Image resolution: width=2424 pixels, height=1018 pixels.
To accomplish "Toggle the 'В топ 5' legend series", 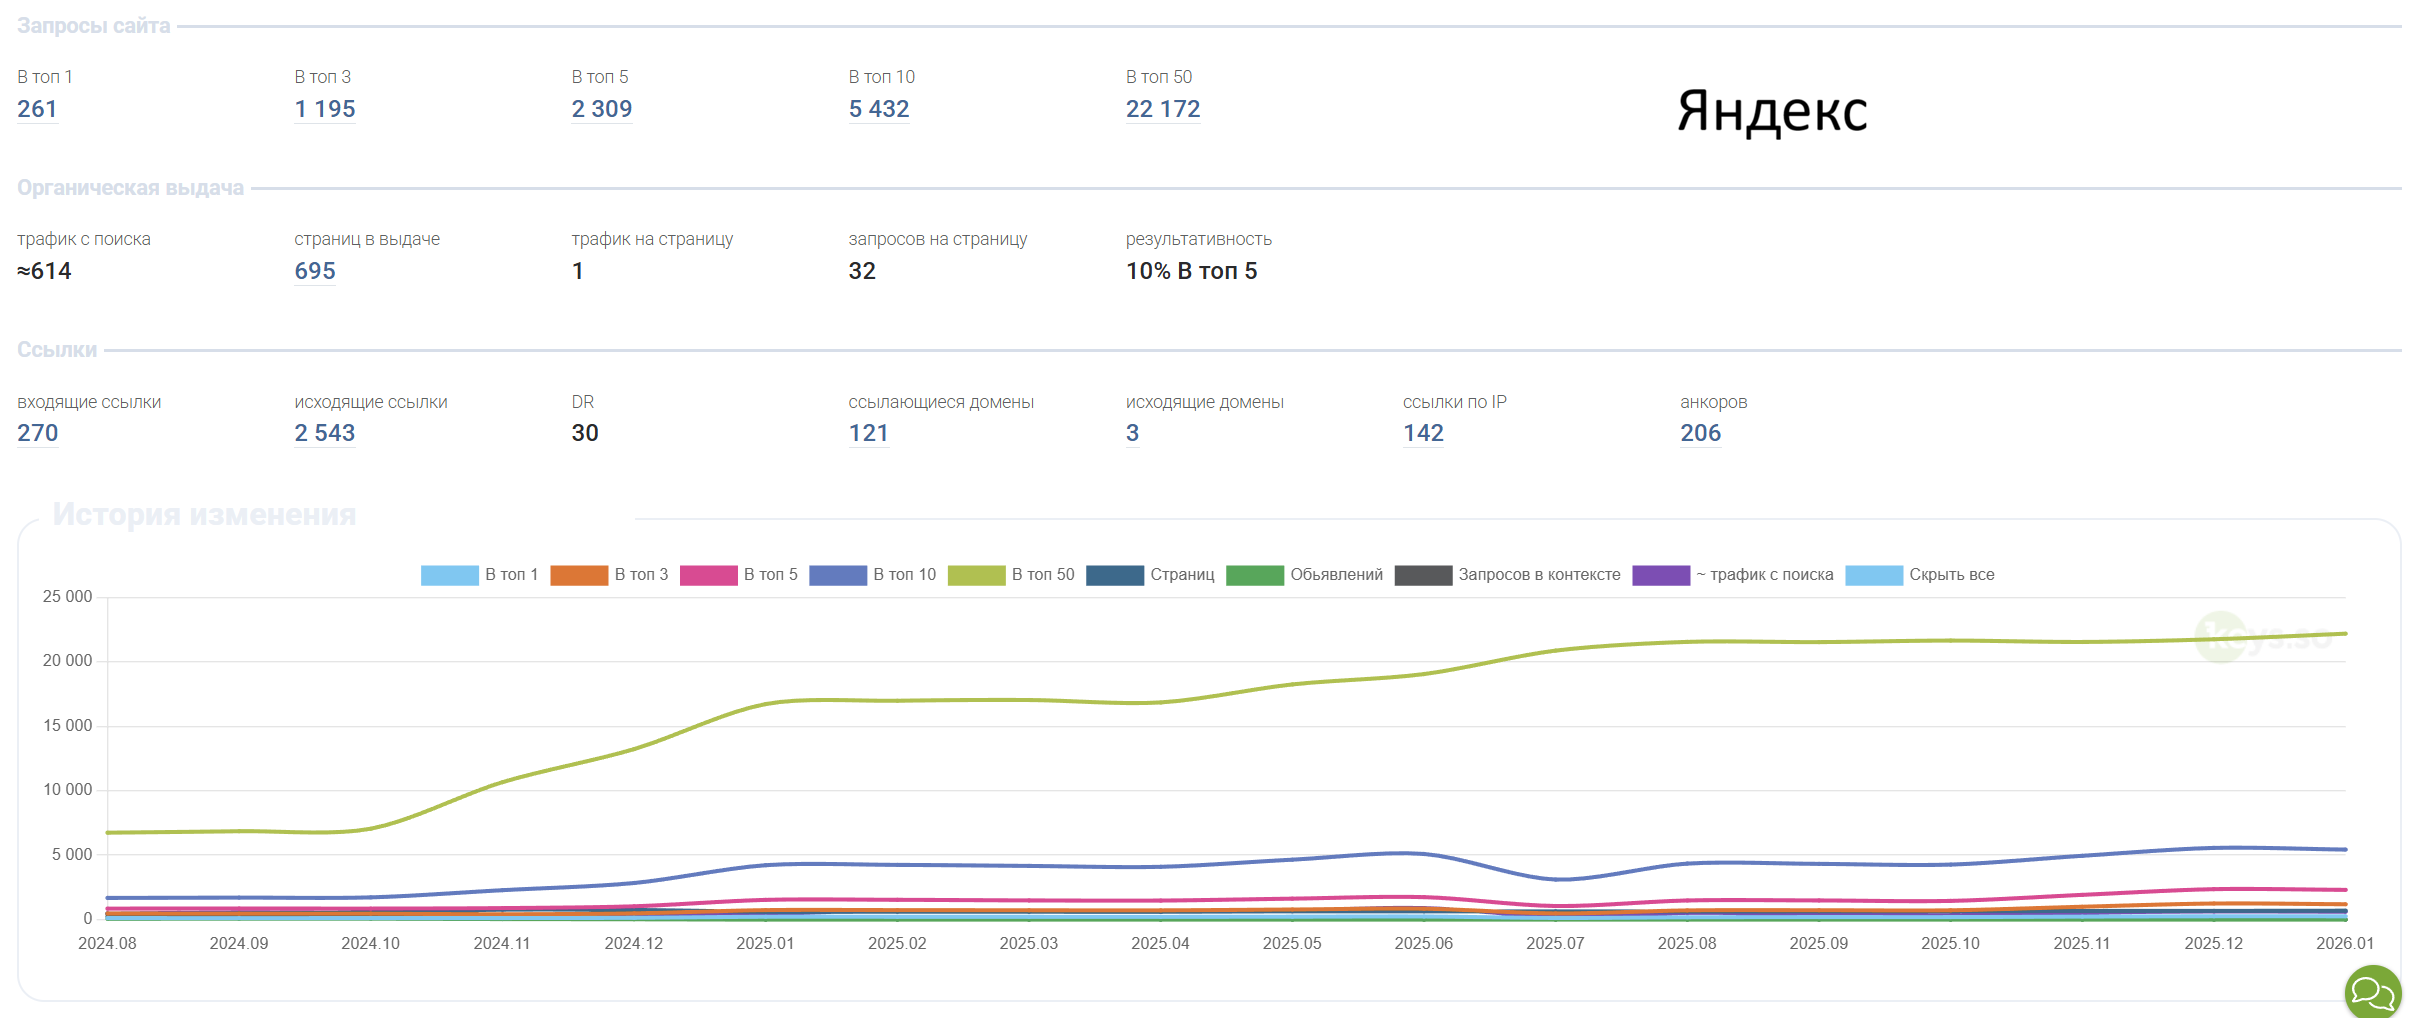I will 739,575.
